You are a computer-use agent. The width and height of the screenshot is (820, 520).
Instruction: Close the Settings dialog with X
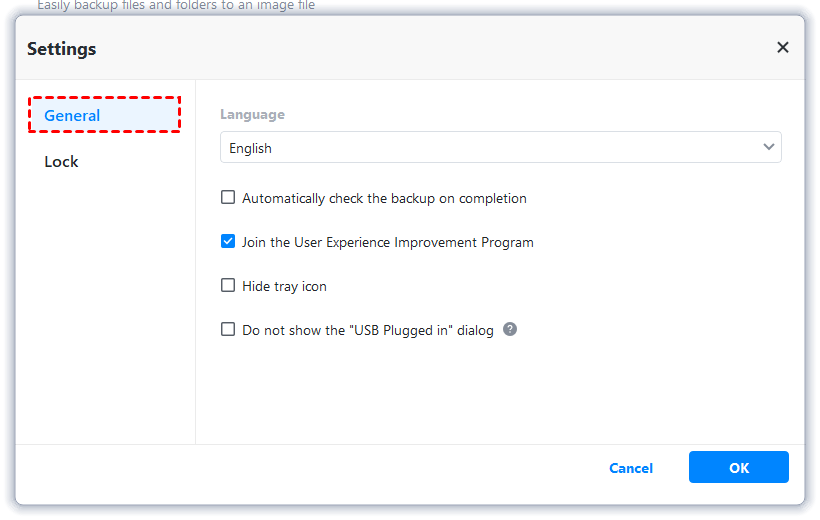783,48
